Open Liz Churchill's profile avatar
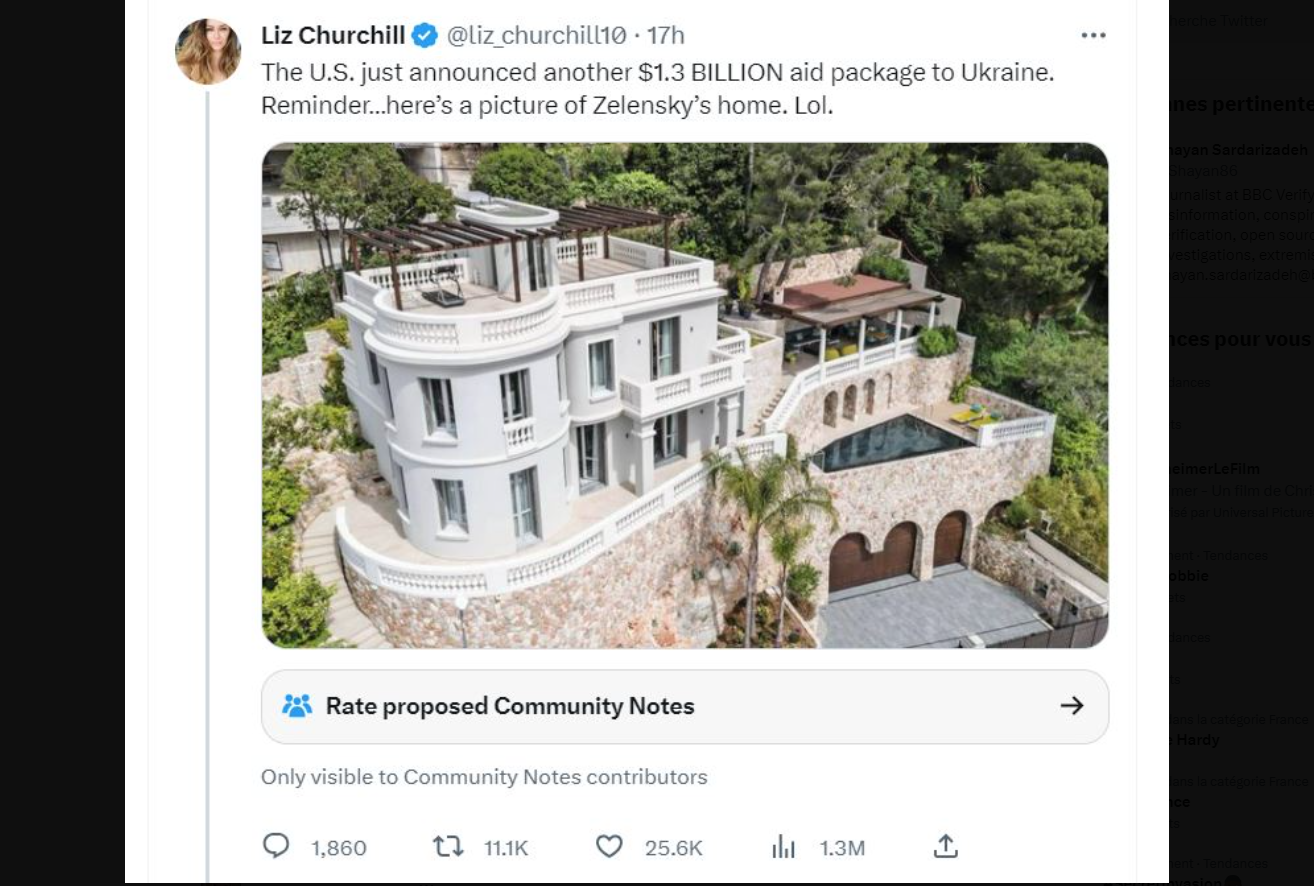 point(208,51)
